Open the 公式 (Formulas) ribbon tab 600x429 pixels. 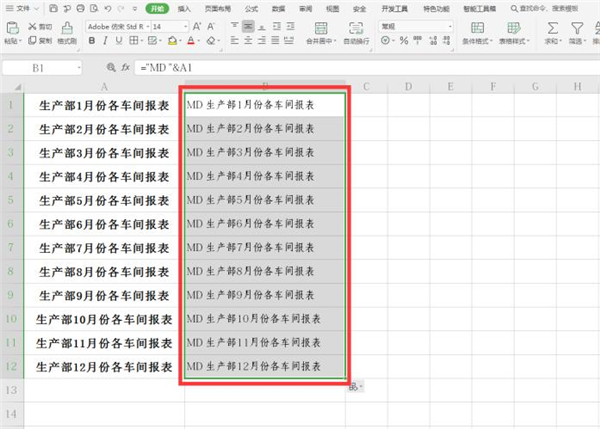pyautogui.click(x=250, y=8)
